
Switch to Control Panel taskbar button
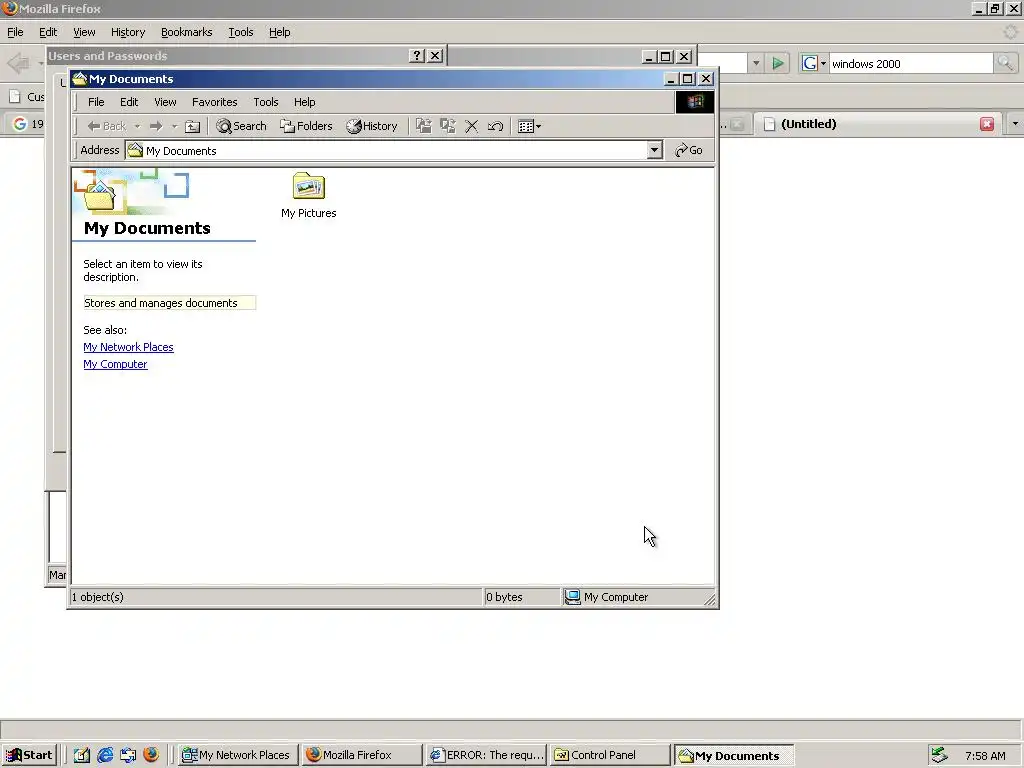coord(609,755)
